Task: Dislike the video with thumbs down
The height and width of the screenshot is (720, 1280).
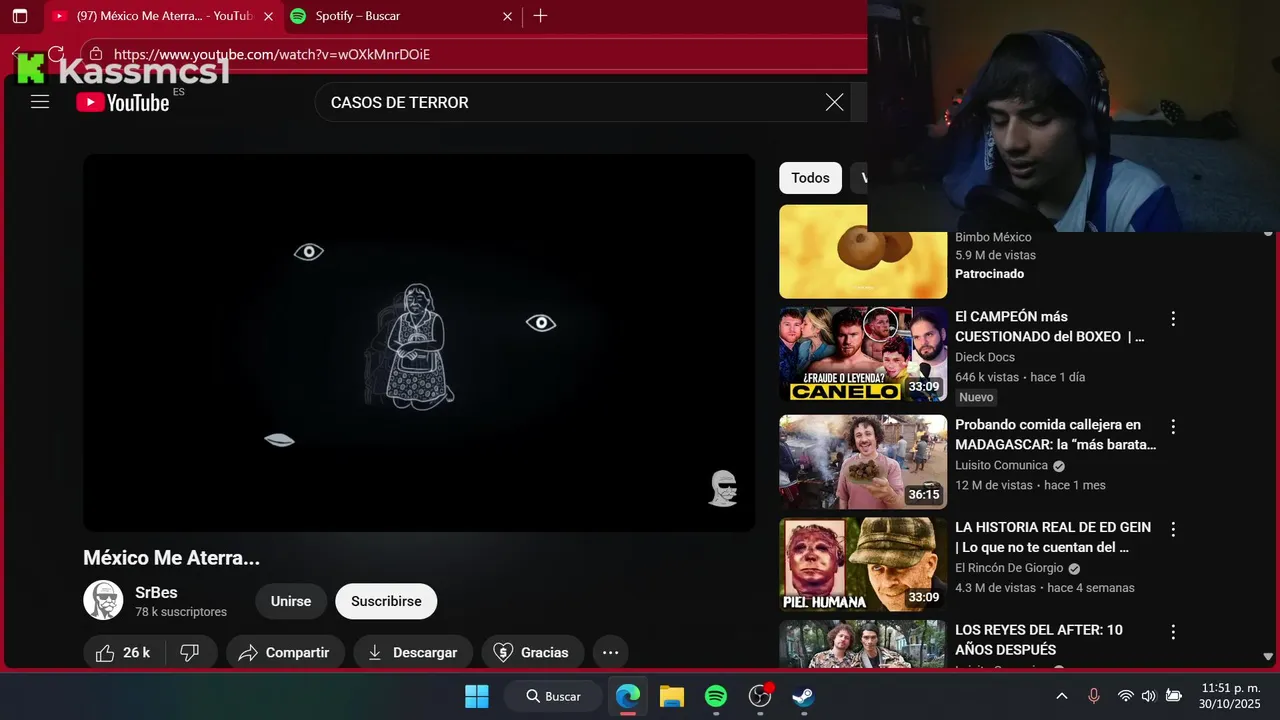Action: coord(189,653)
